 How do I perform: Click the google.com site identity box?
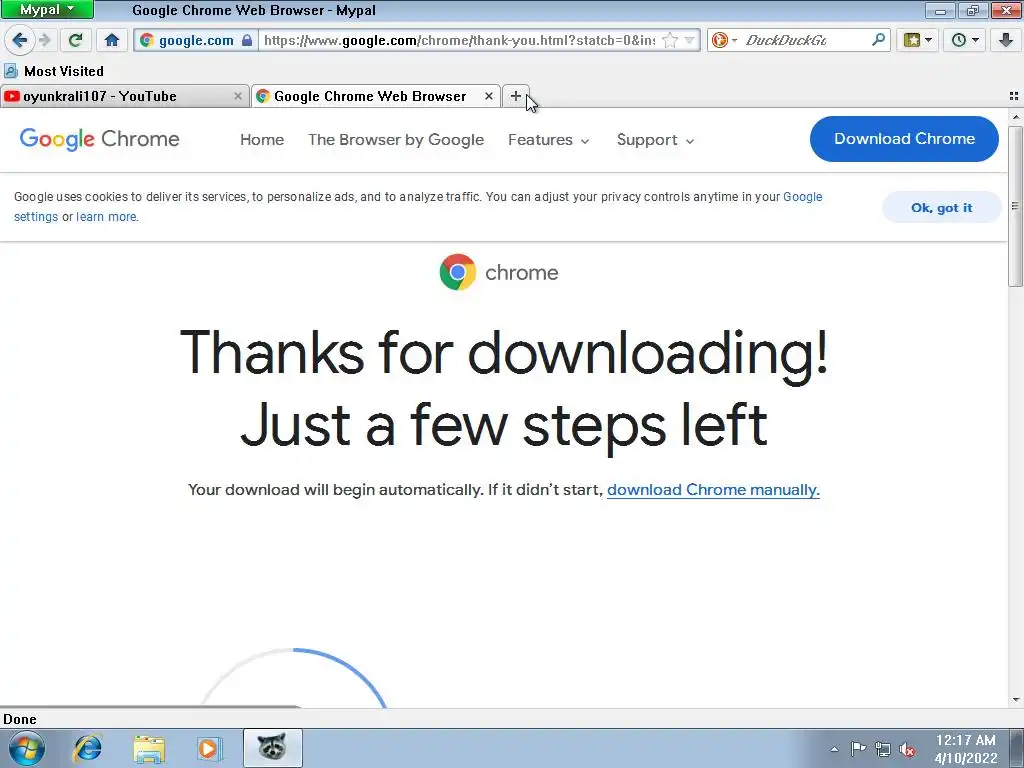[196, 40]
